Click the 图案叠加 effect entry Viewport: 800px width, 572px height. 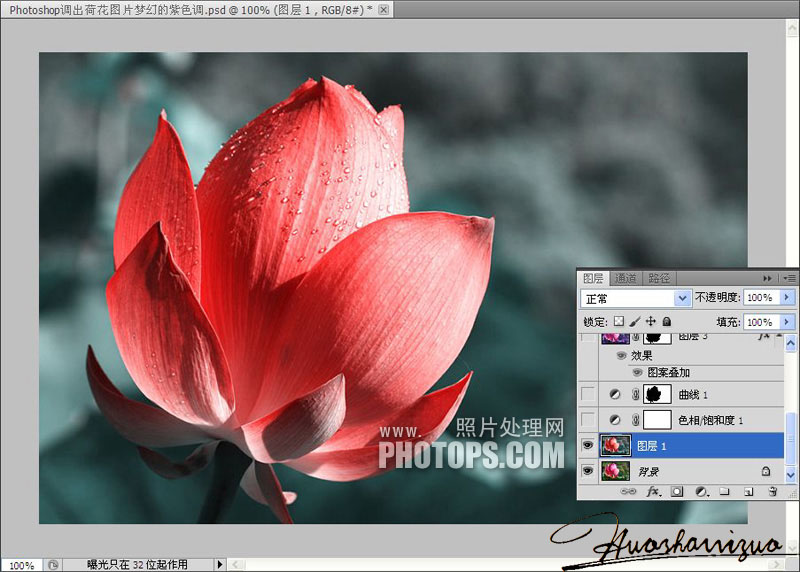[x=669, y=372]
